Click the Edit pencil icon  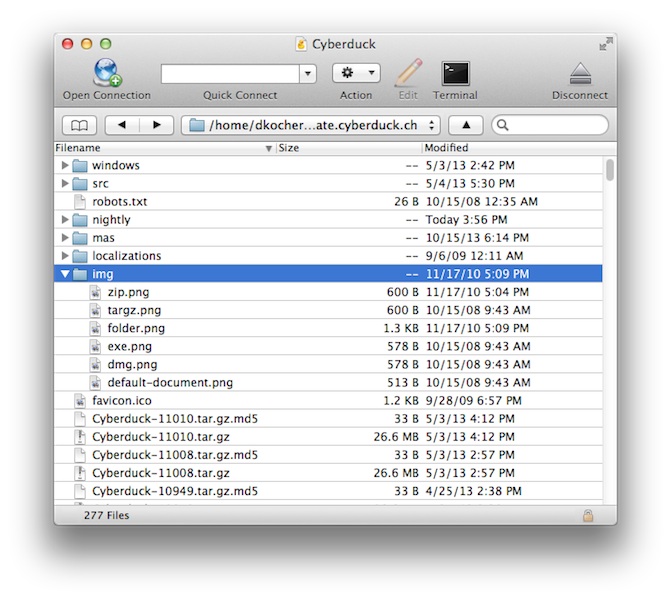(408, 73)
